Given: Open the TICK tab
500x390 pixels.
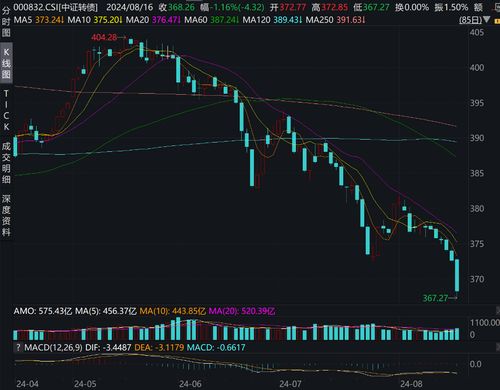Looking at the screenshot, I should click(6, 110).
